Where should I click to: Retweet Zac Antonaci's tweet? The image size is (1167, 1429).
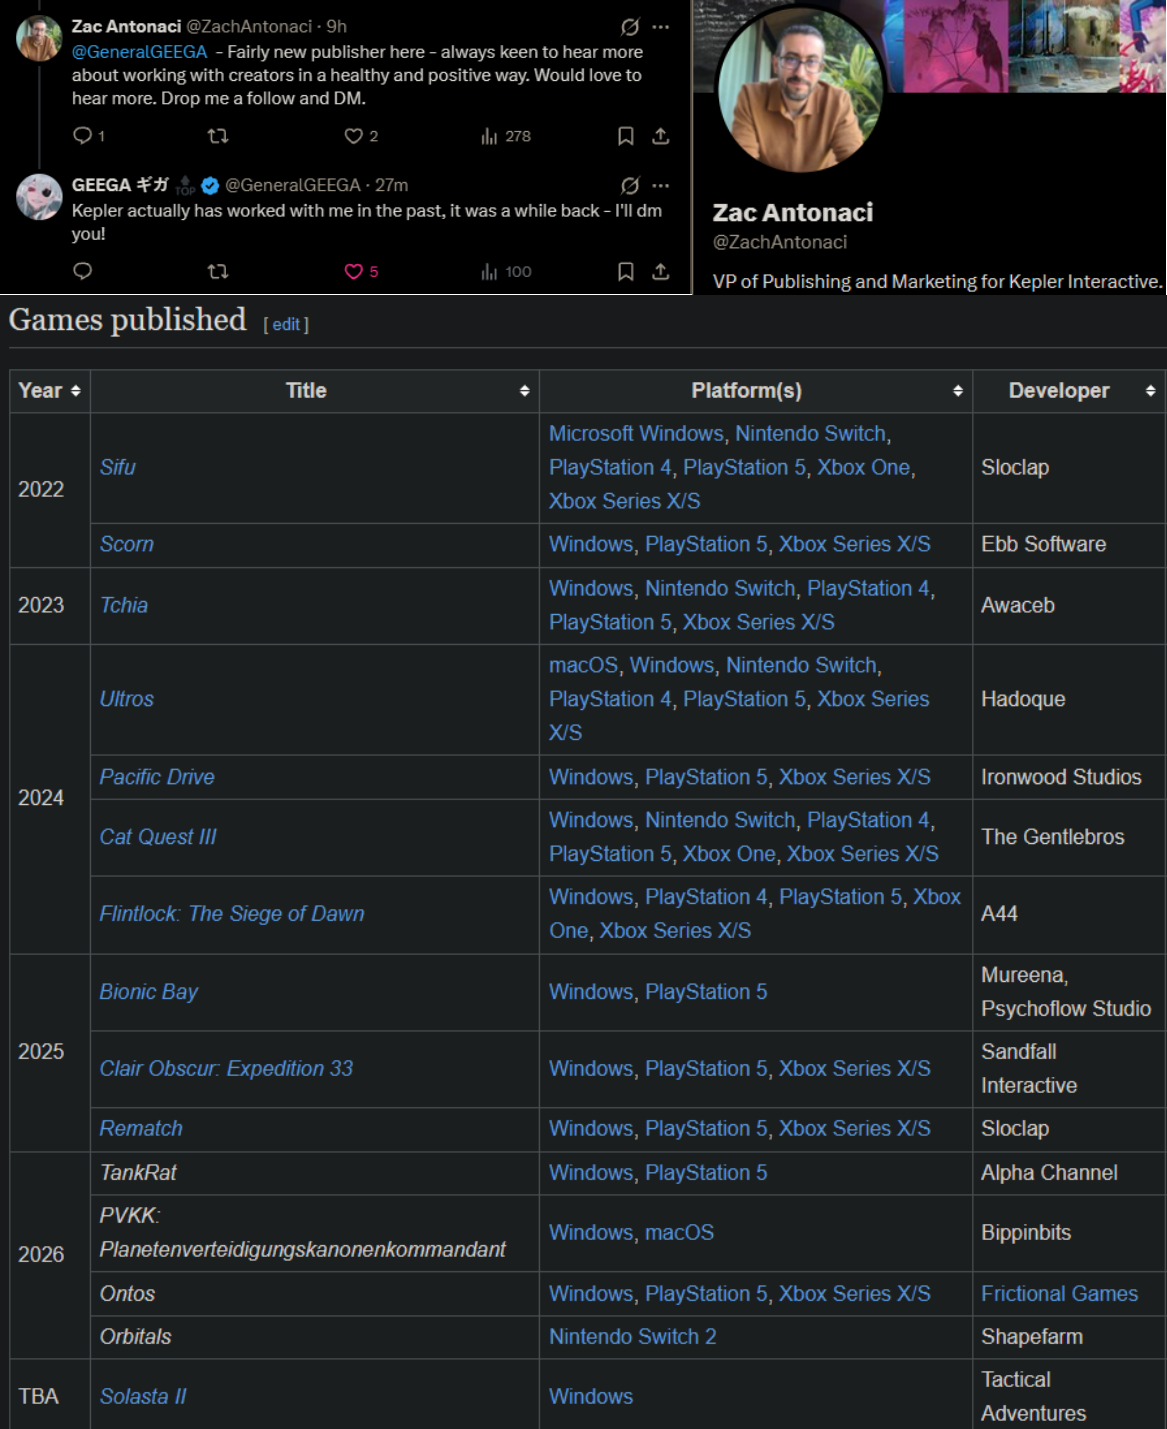point(217,136)
